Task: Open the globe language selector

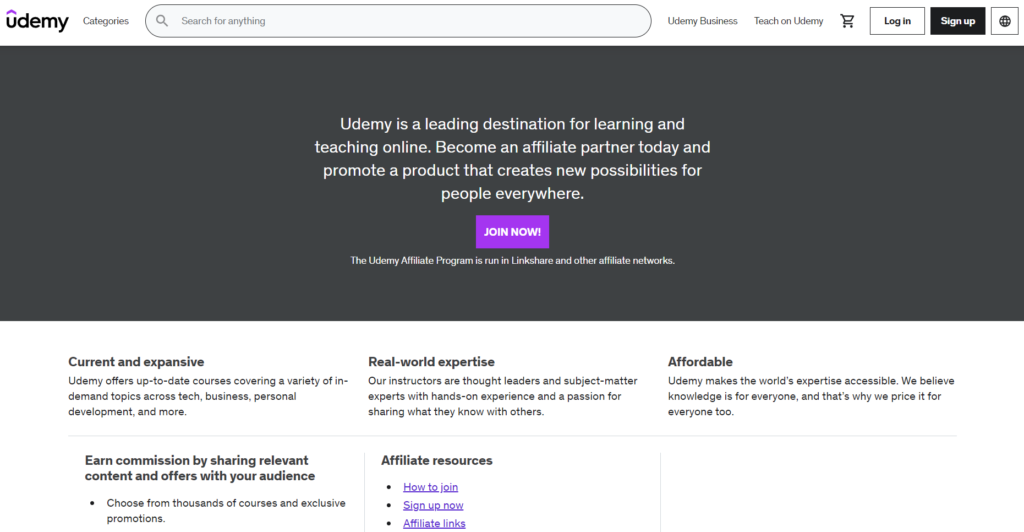Action: click(x=1005, y=21)
